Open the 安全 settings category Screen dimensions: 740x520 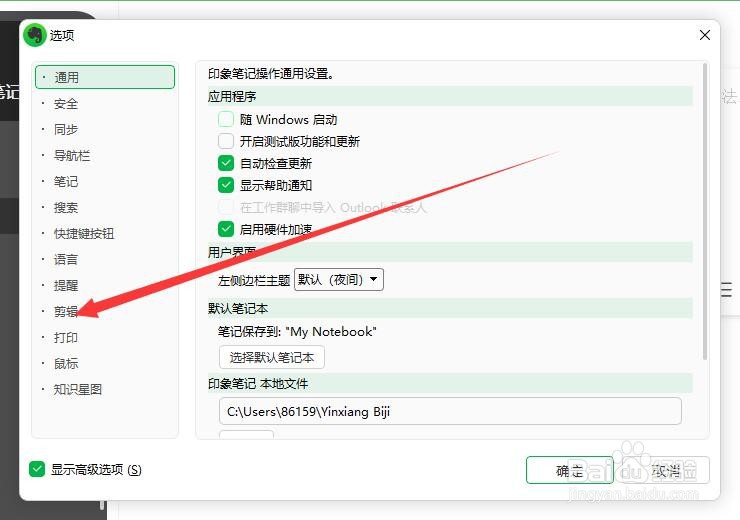point(66,103)
